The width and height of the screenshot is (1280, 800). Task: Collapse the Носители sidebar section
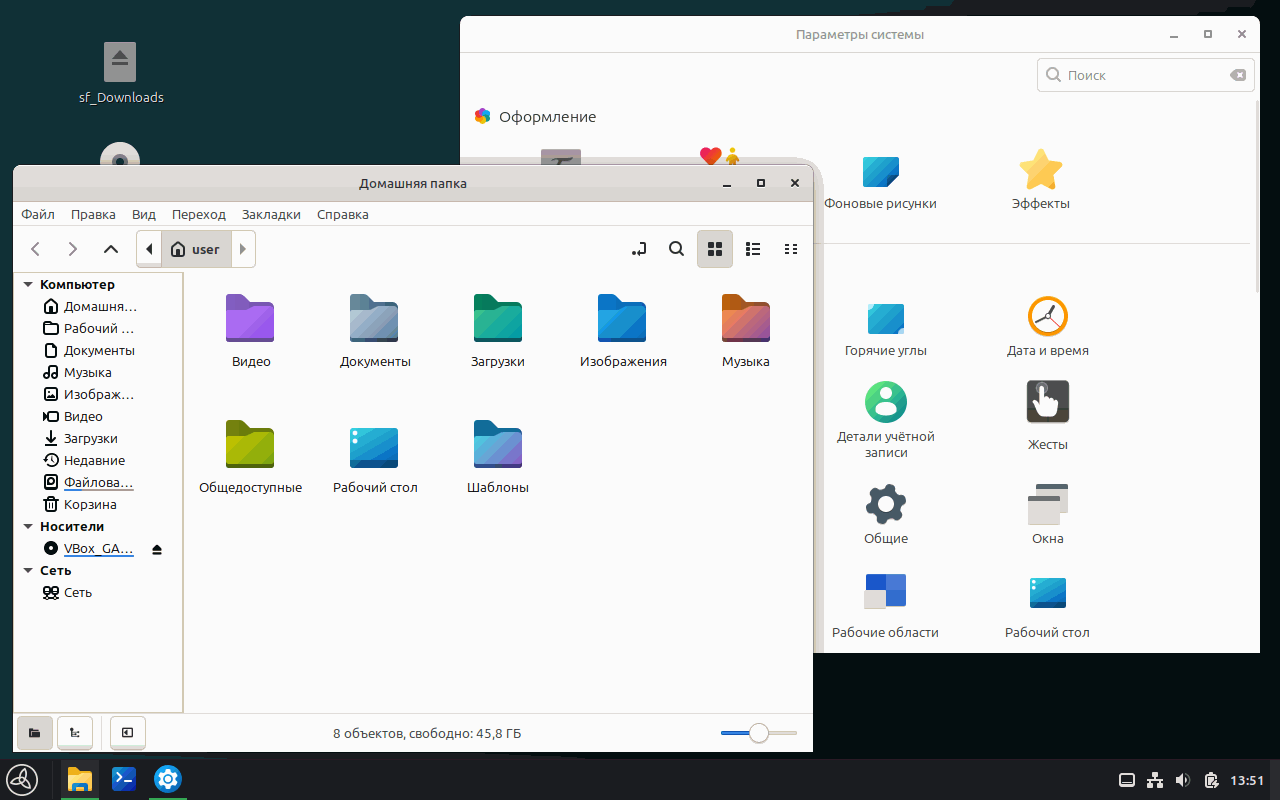click(28, 527)
